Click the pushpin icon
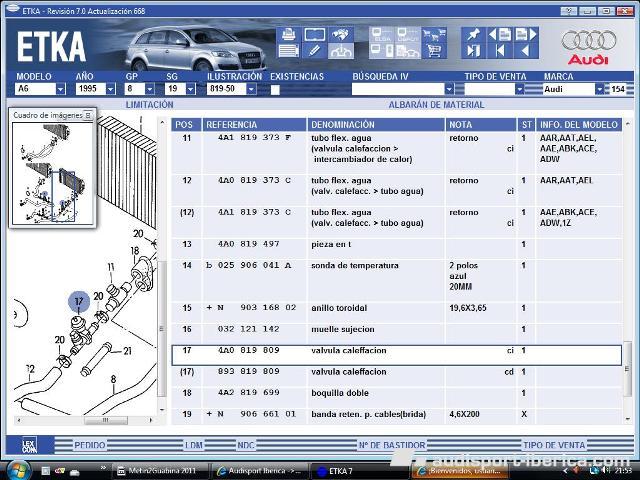 pos(473,35)
